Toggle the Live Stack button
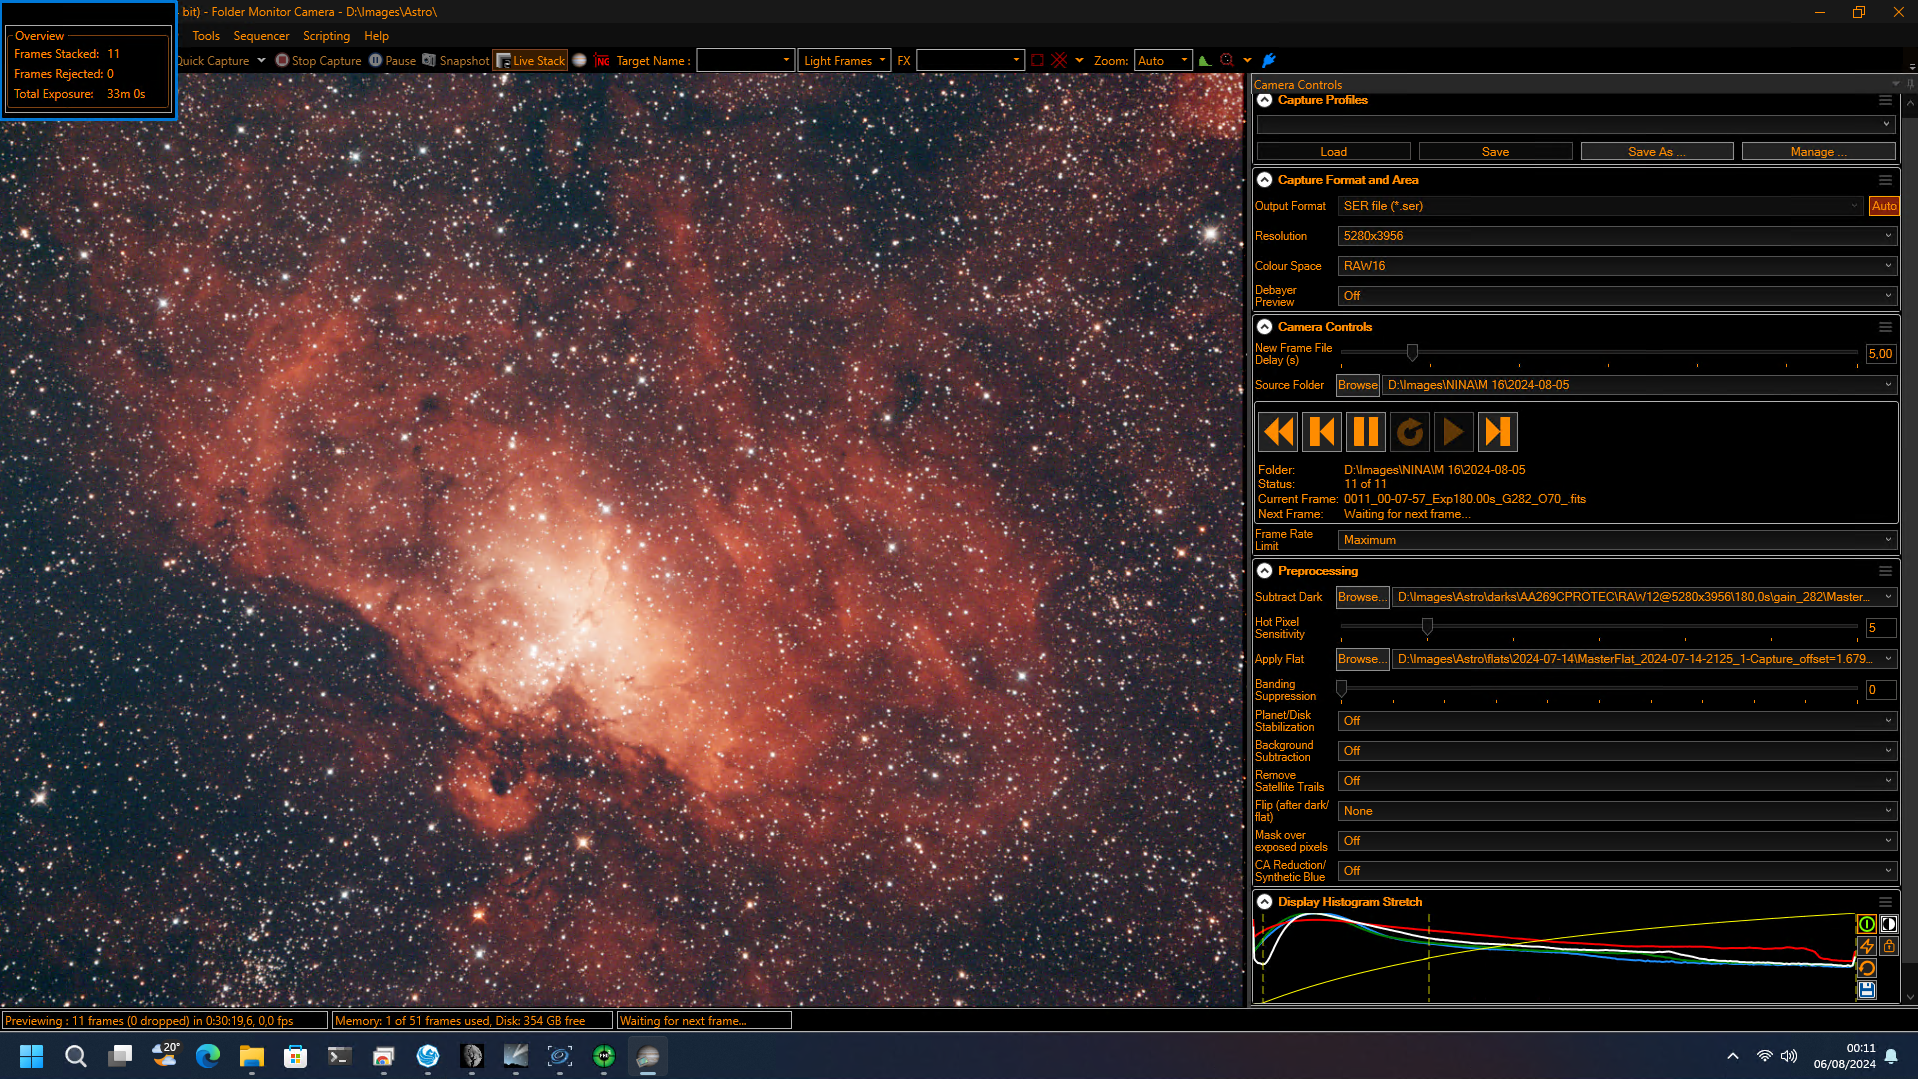 click(x=531, y=61)
